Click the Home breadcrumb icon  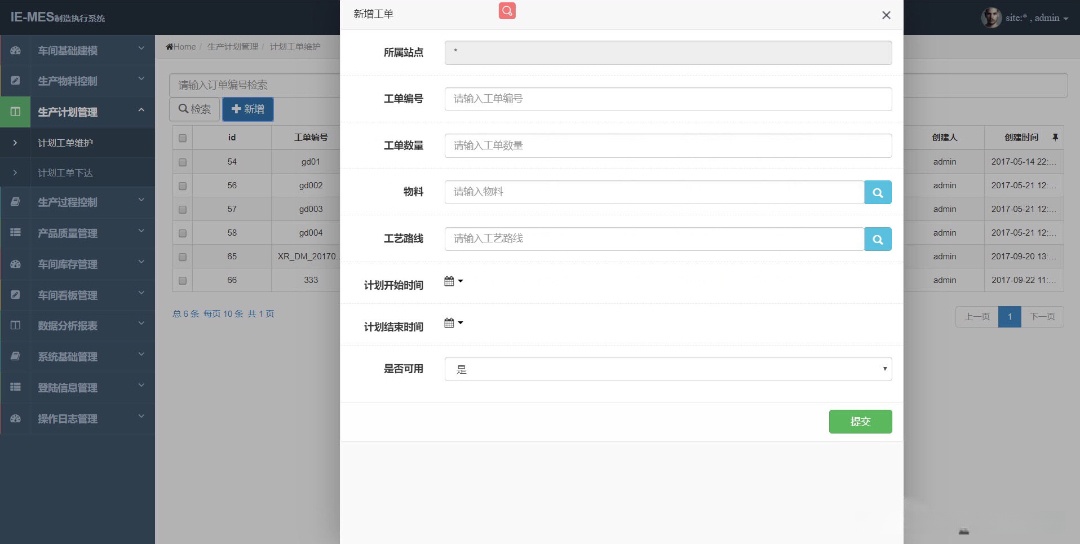pyautogui.click(x=169, y=47)
